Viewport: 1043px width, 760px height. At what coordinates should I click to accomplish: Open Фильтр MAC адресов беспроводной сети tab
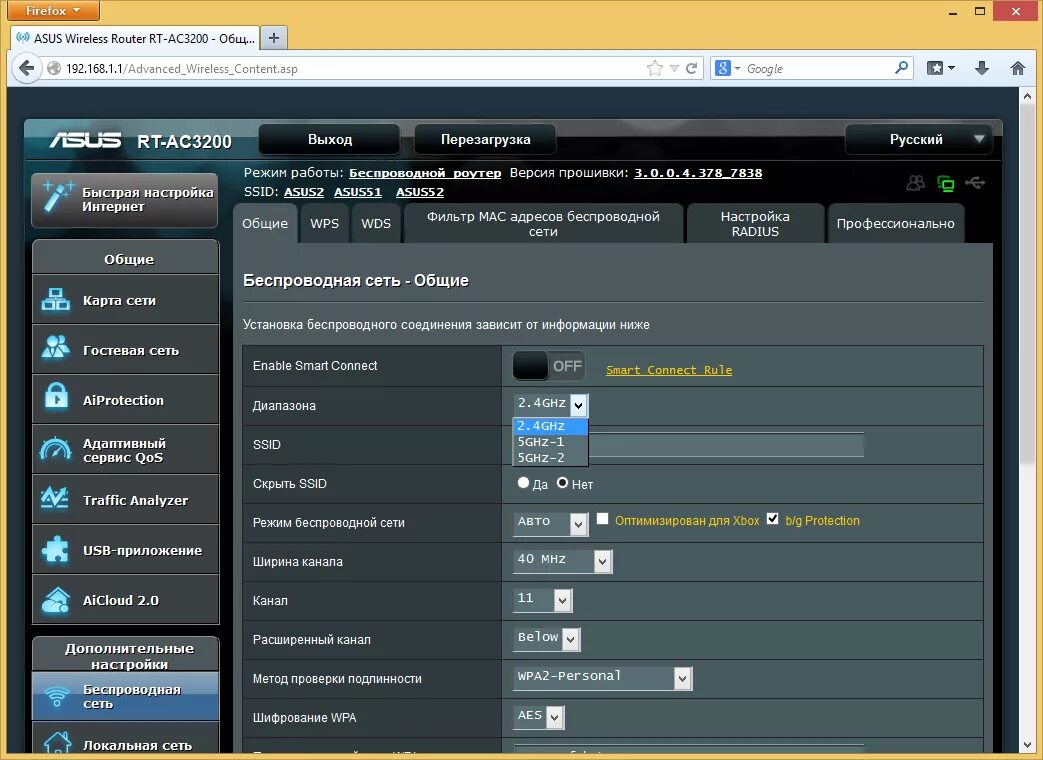tap(543, 223)
